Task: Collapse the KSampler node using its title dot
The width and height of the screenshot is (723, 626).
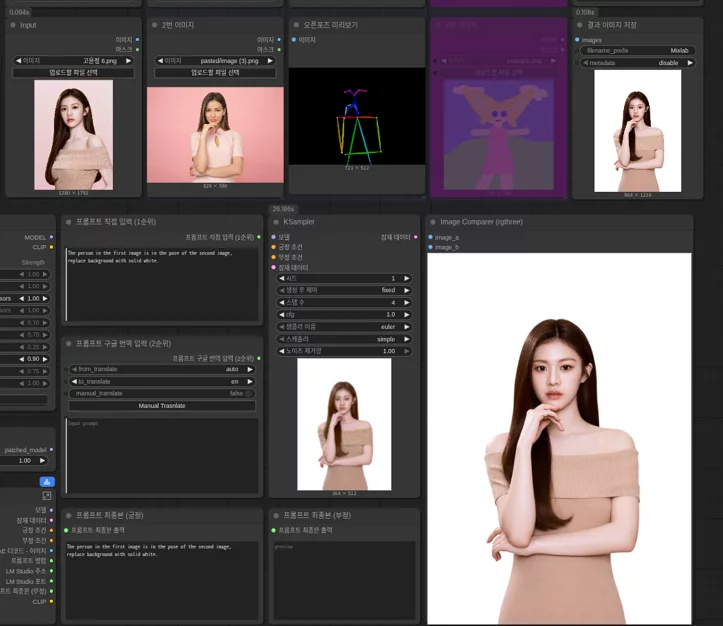Action: [x=276, y=222]
